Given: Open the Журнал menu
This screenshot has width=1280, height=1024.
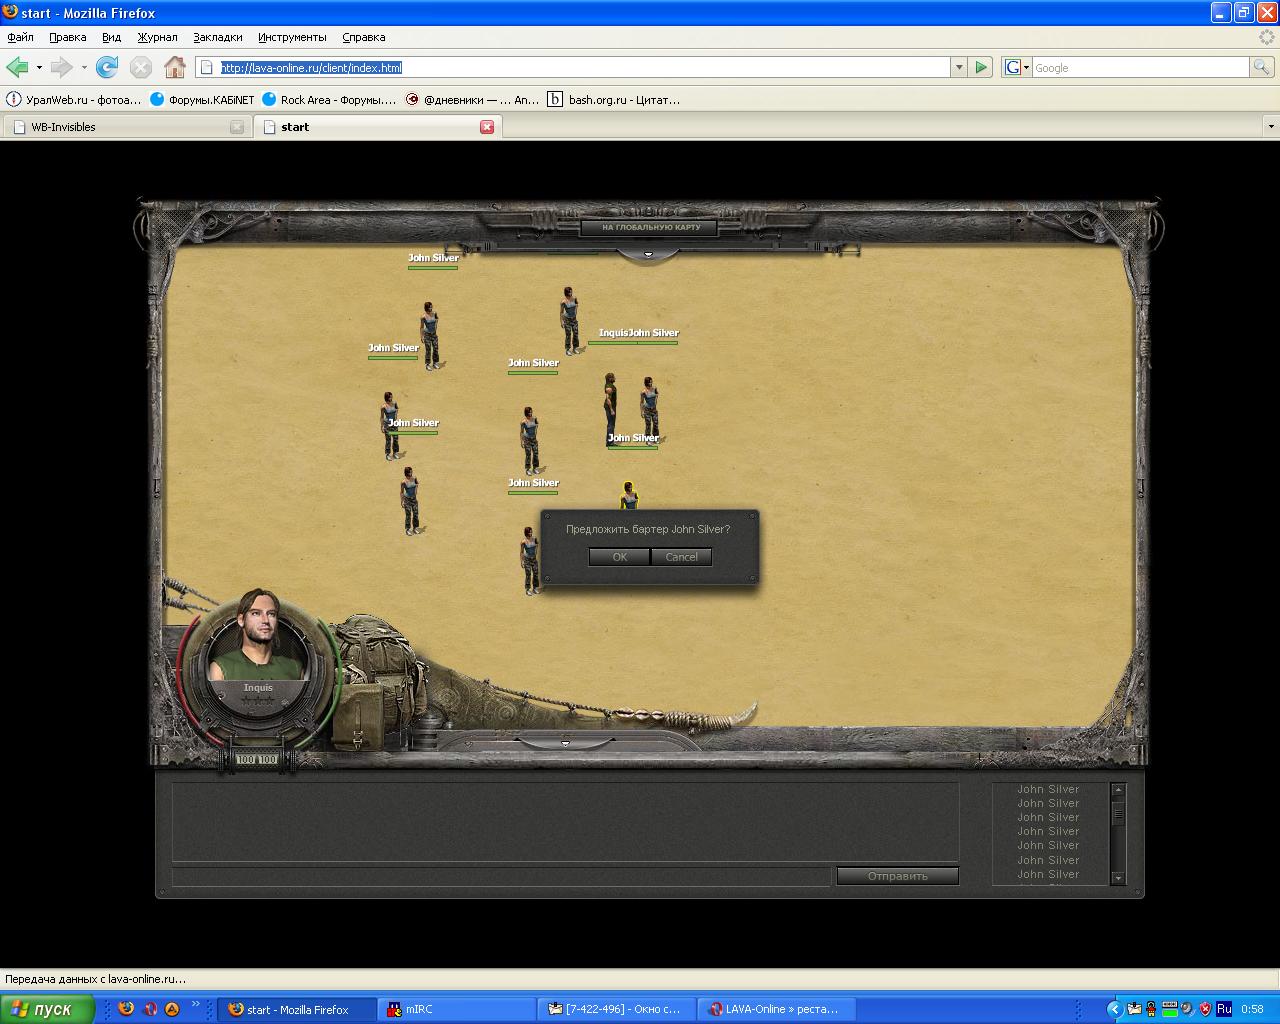Looking at the screenshot, I should click(x=157, y=37).
